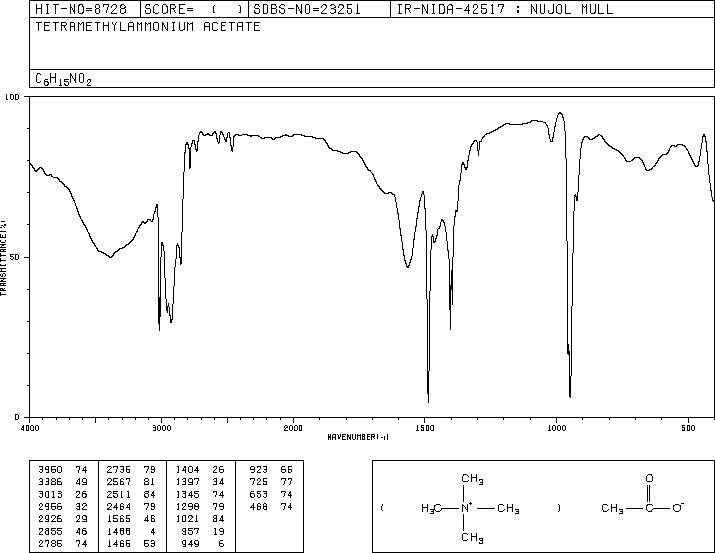The height and width of the screenshot is (553, 715).
Task: Click the 2736 entry in peak table
Action: pyautogui.click(x=119, y=470)
